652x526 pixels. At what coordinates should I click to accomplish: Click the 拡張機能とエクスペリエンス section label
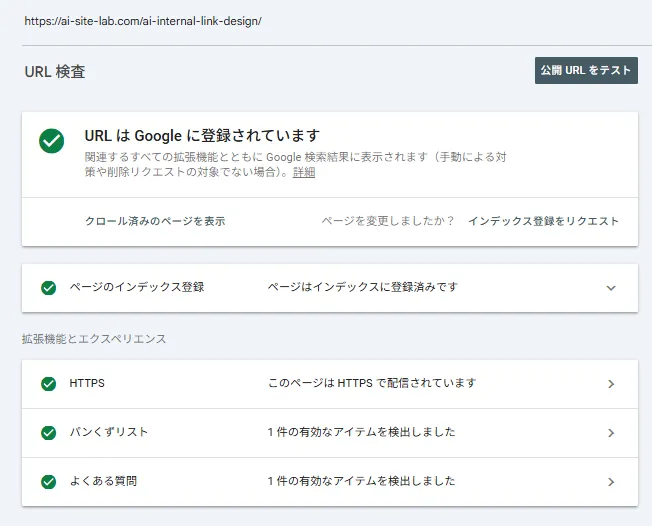(94, 339)
